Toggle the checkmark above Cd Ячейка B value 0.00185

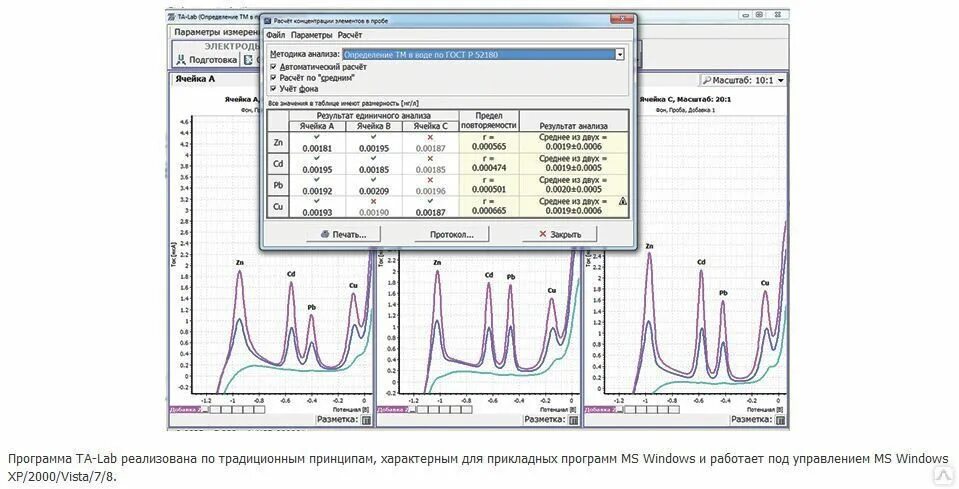coord(374,159)
